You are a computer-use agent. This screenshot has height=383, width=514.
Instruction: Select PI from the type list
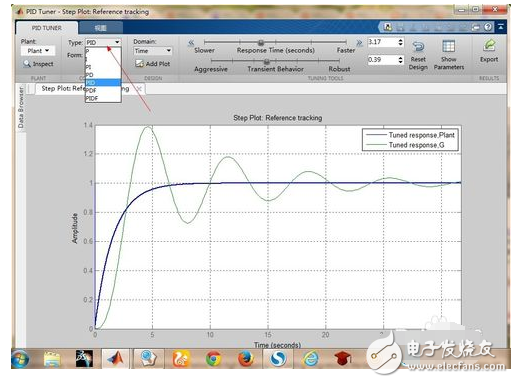click(103, 67)
